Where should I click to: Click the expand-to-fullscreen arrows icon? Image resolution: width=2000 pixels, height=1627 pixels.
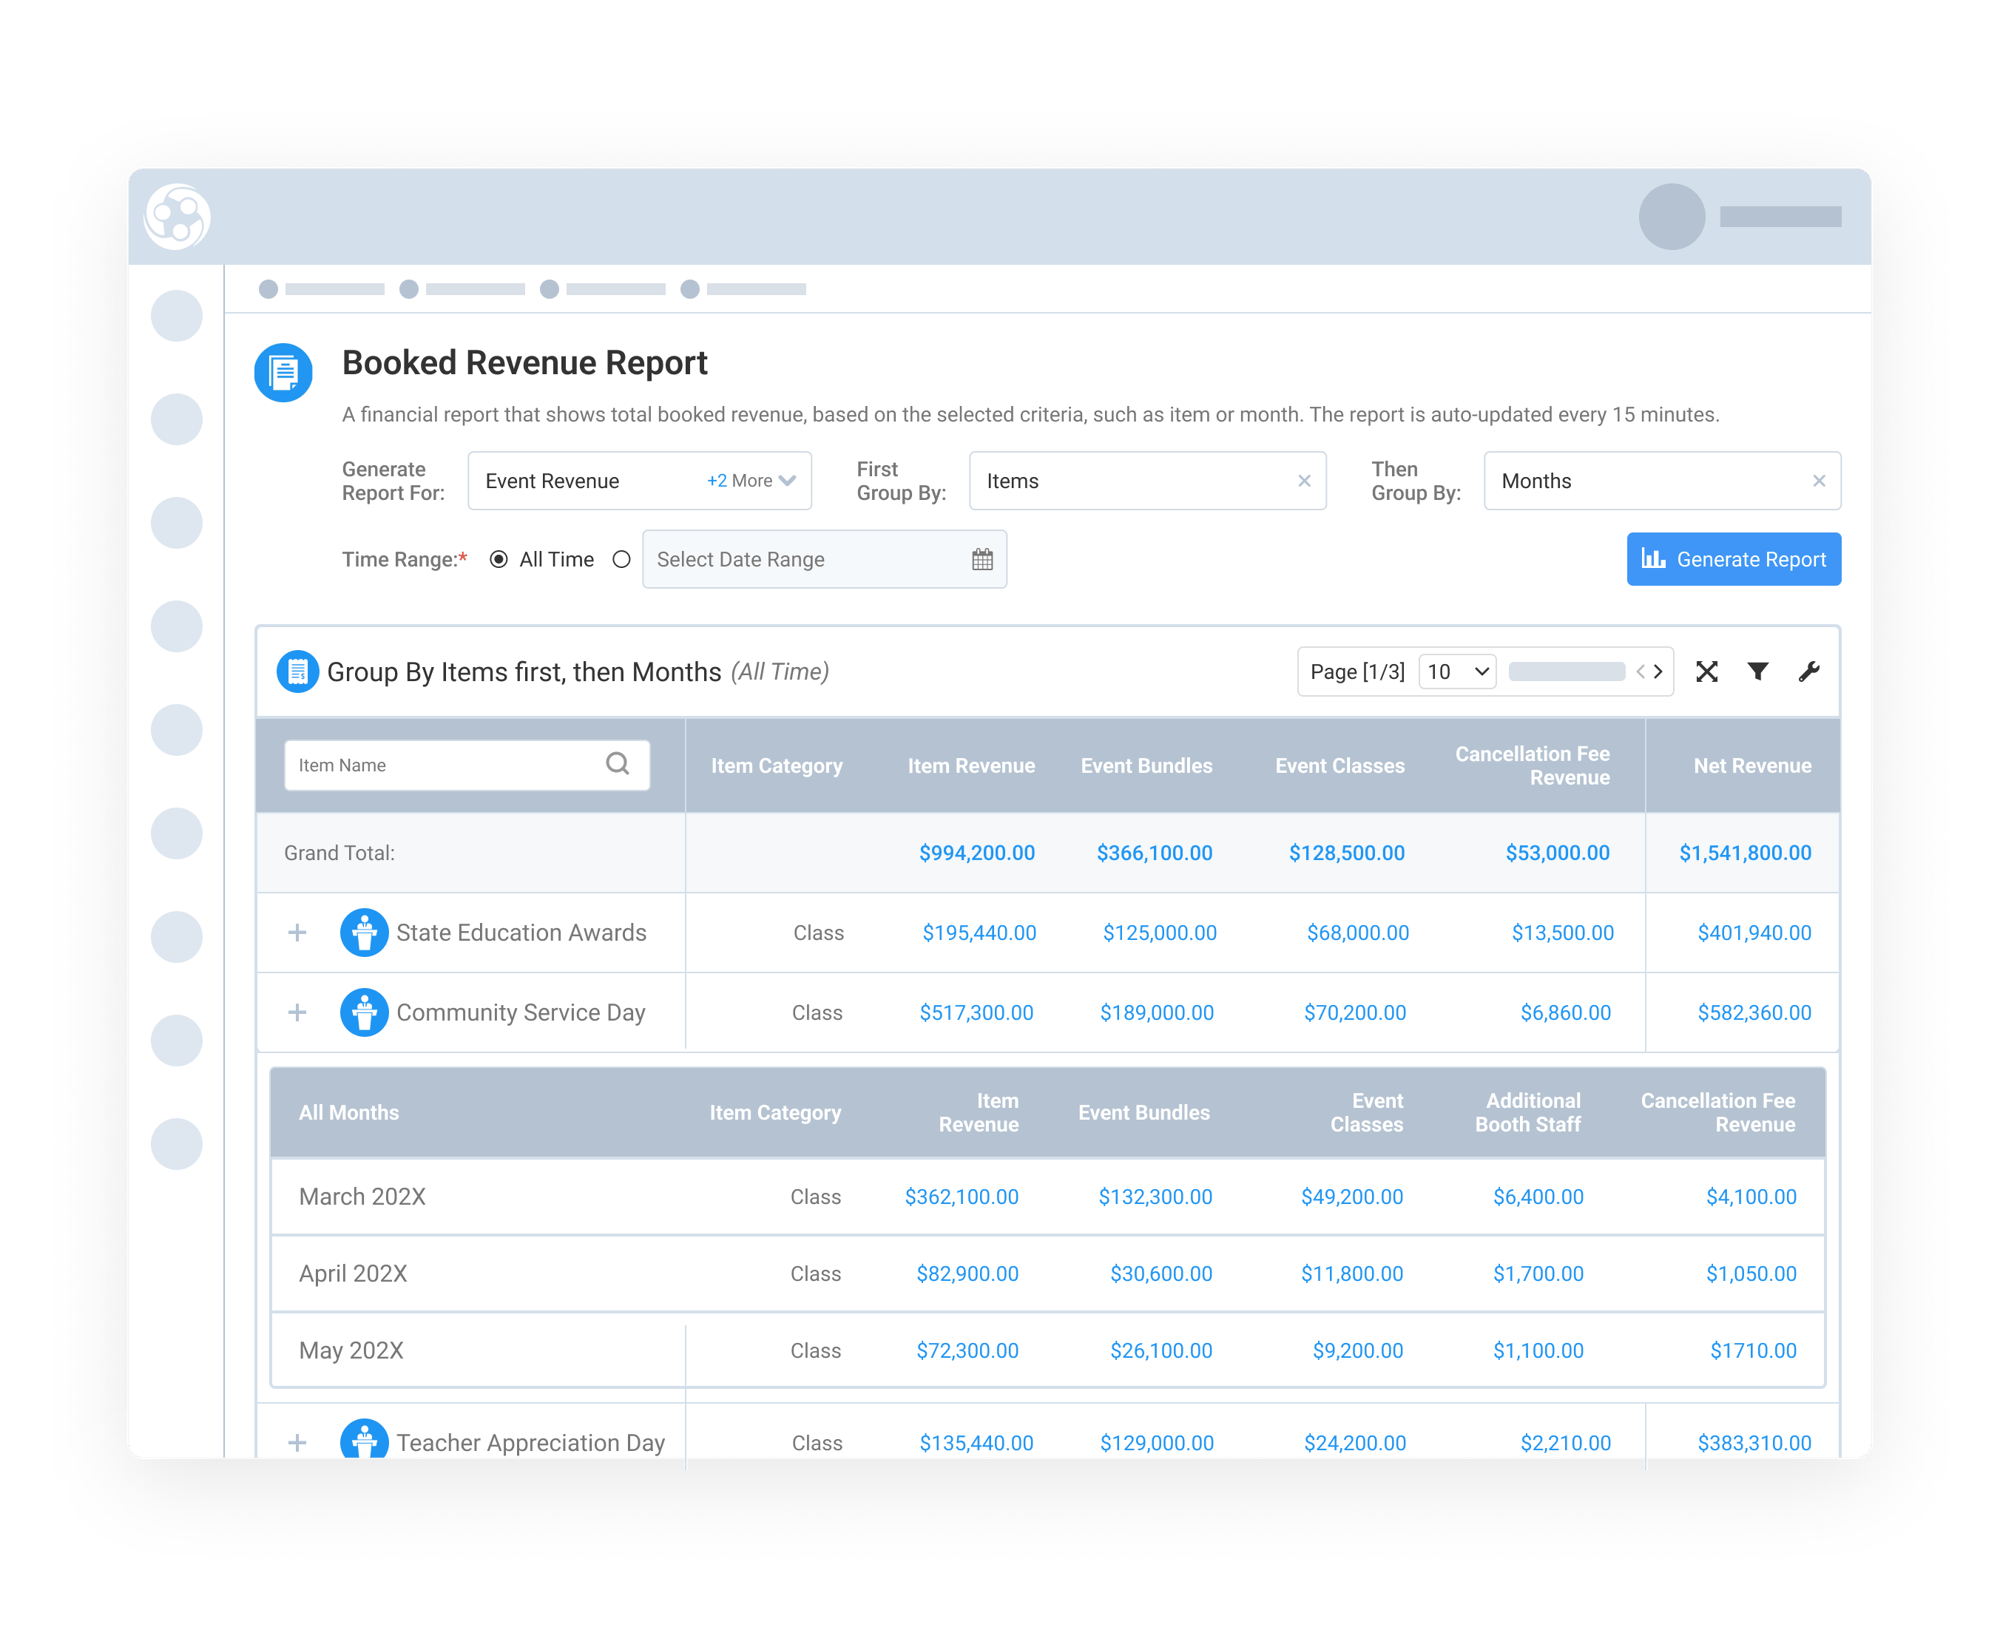point(1707,672)
